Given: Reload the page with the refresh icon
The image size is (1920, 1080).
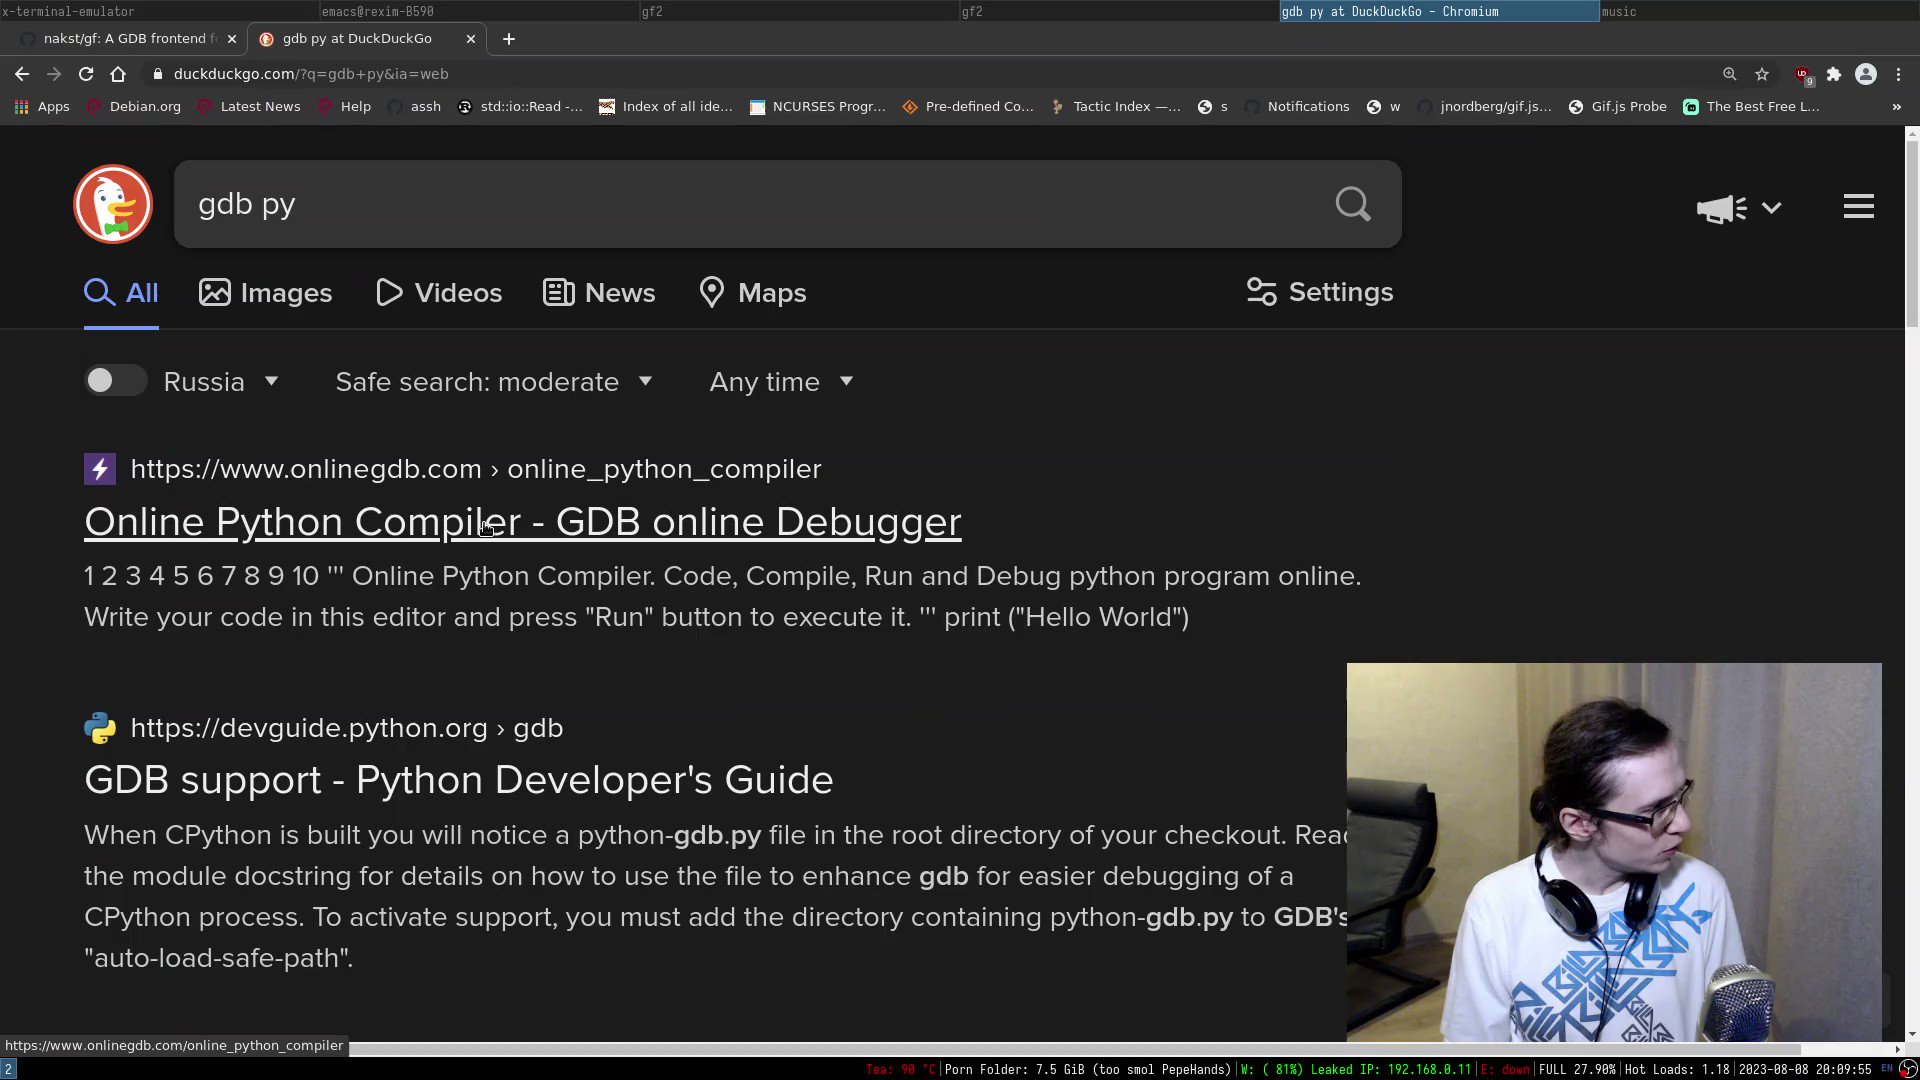Looking at the screenshot, I should tap(86, 74).
